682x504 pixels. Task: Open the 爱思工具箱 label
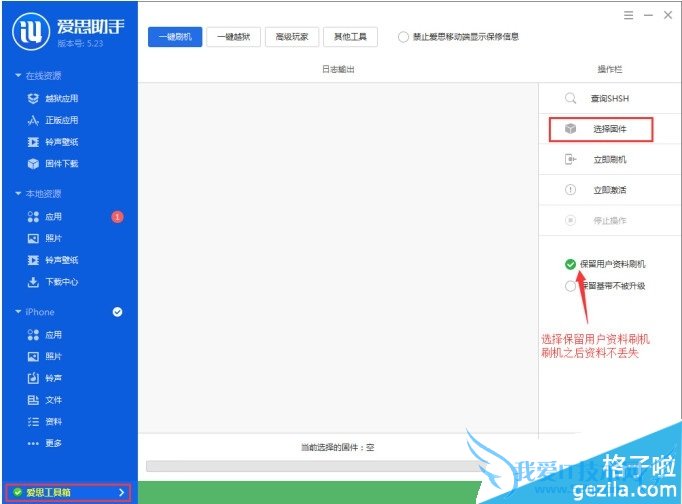48,492
